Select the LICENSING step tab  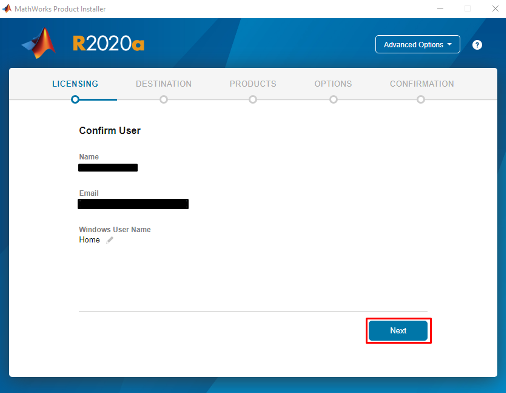pos(75,84)
